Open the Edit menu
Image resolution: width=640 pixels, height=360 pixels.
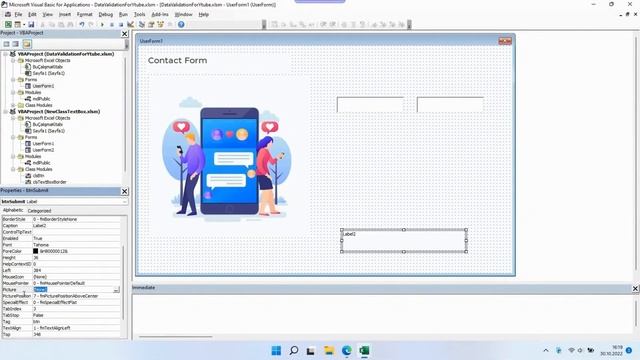32,14
